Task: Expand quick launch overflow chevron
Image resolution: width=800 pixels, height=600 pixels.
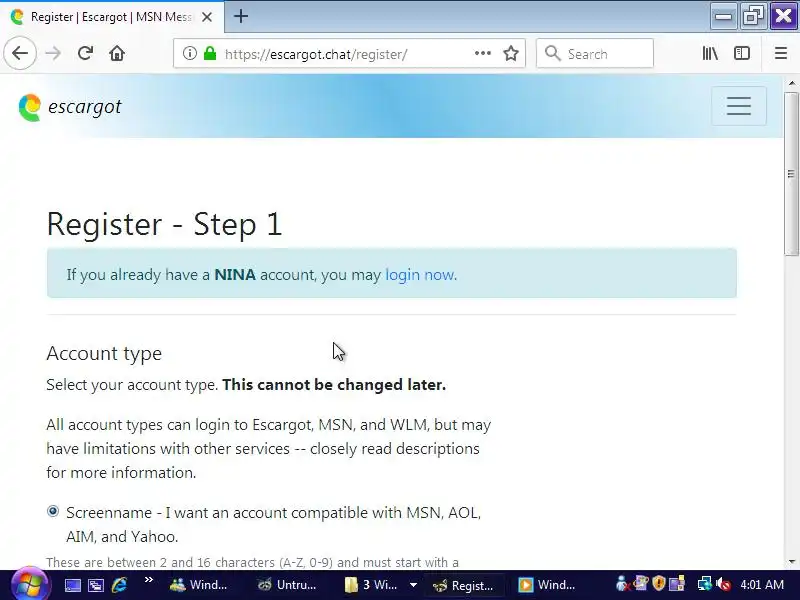Action: click(148, 580)
